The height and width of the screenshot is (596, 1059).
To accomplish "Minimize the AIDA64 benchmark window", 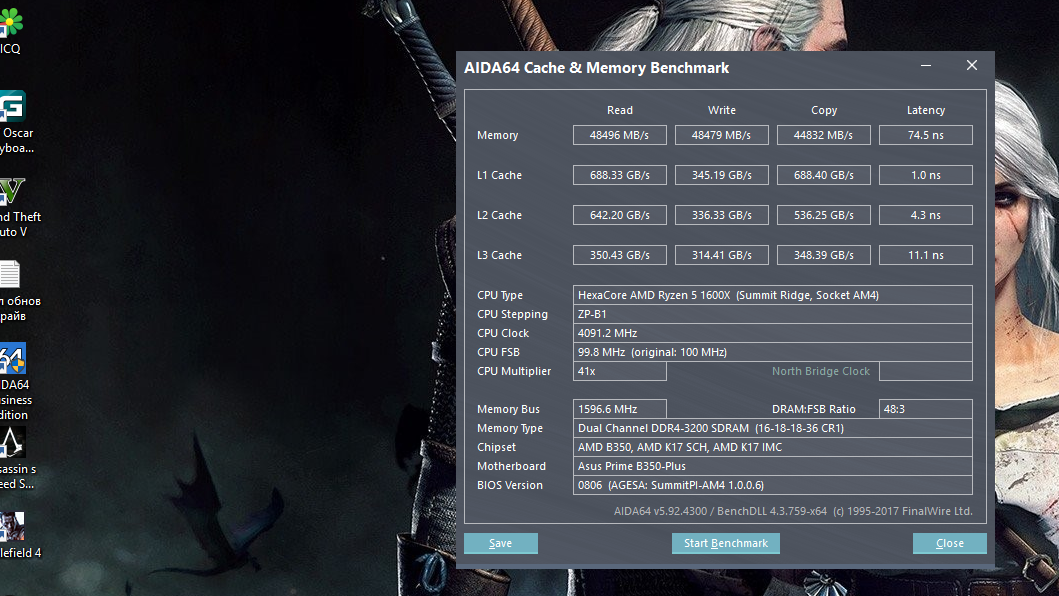I will point(926,66).
